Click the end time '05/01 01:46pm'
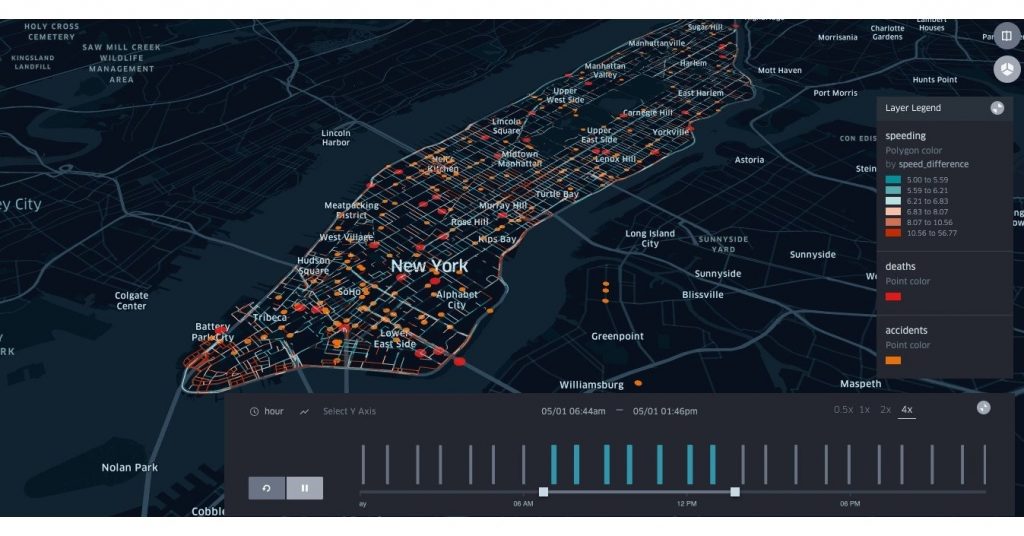The image size is (1024, 536). [x=665, y=411]
